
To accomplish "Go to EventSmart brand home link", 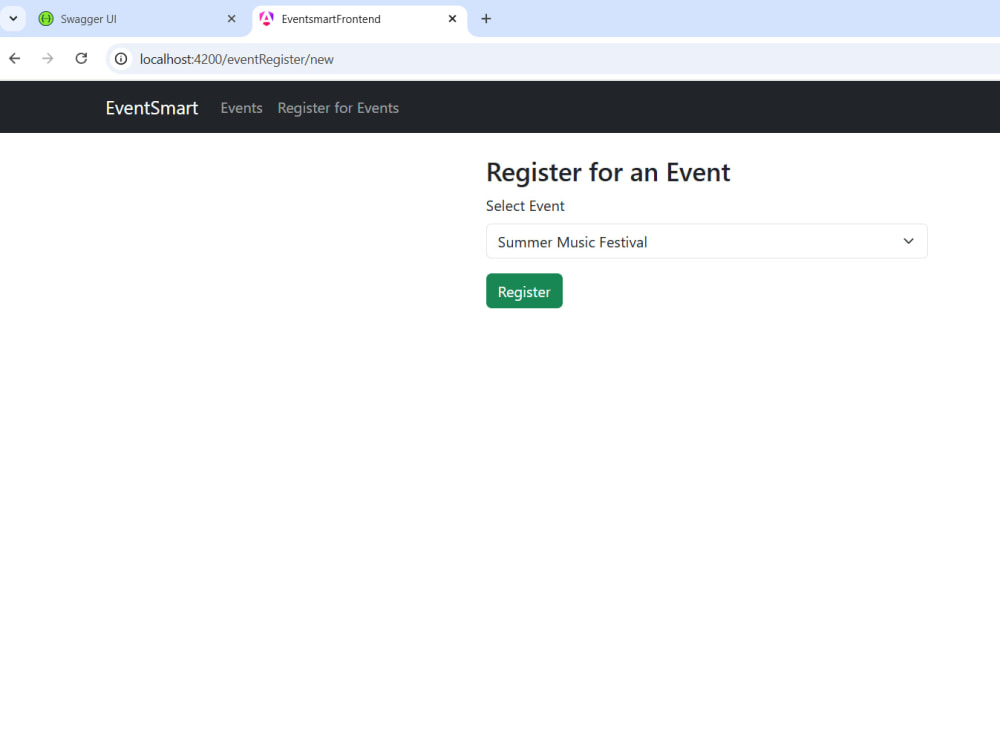I will point(152,108).
